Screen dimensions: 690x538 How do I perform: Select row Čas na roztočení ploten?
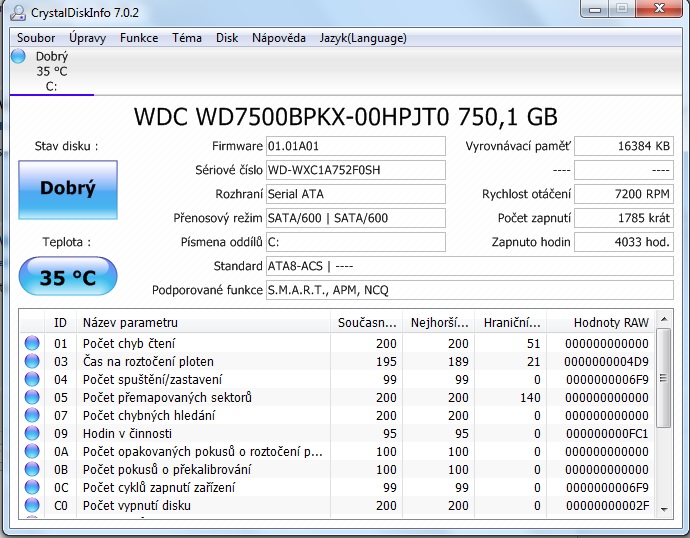(x=337, y=361)
